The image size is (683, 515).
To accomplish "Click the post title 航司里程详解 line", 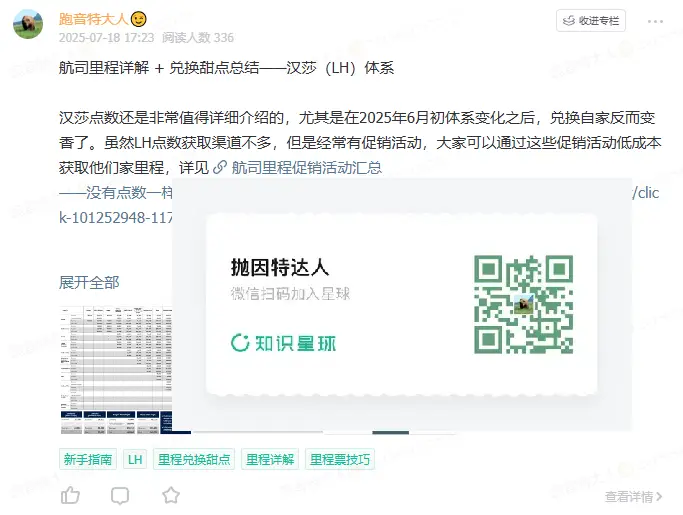I will [227, 68].
